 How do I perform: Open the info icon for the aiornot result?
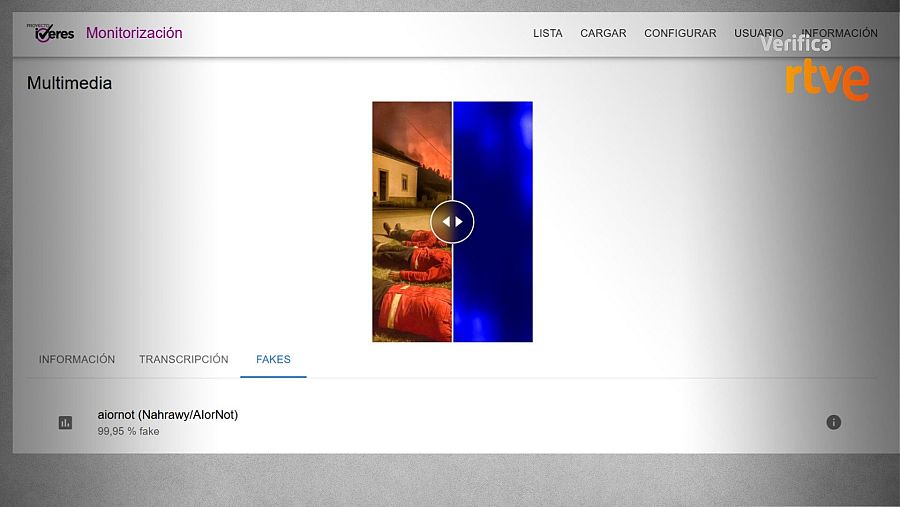[x=833, y=422]
